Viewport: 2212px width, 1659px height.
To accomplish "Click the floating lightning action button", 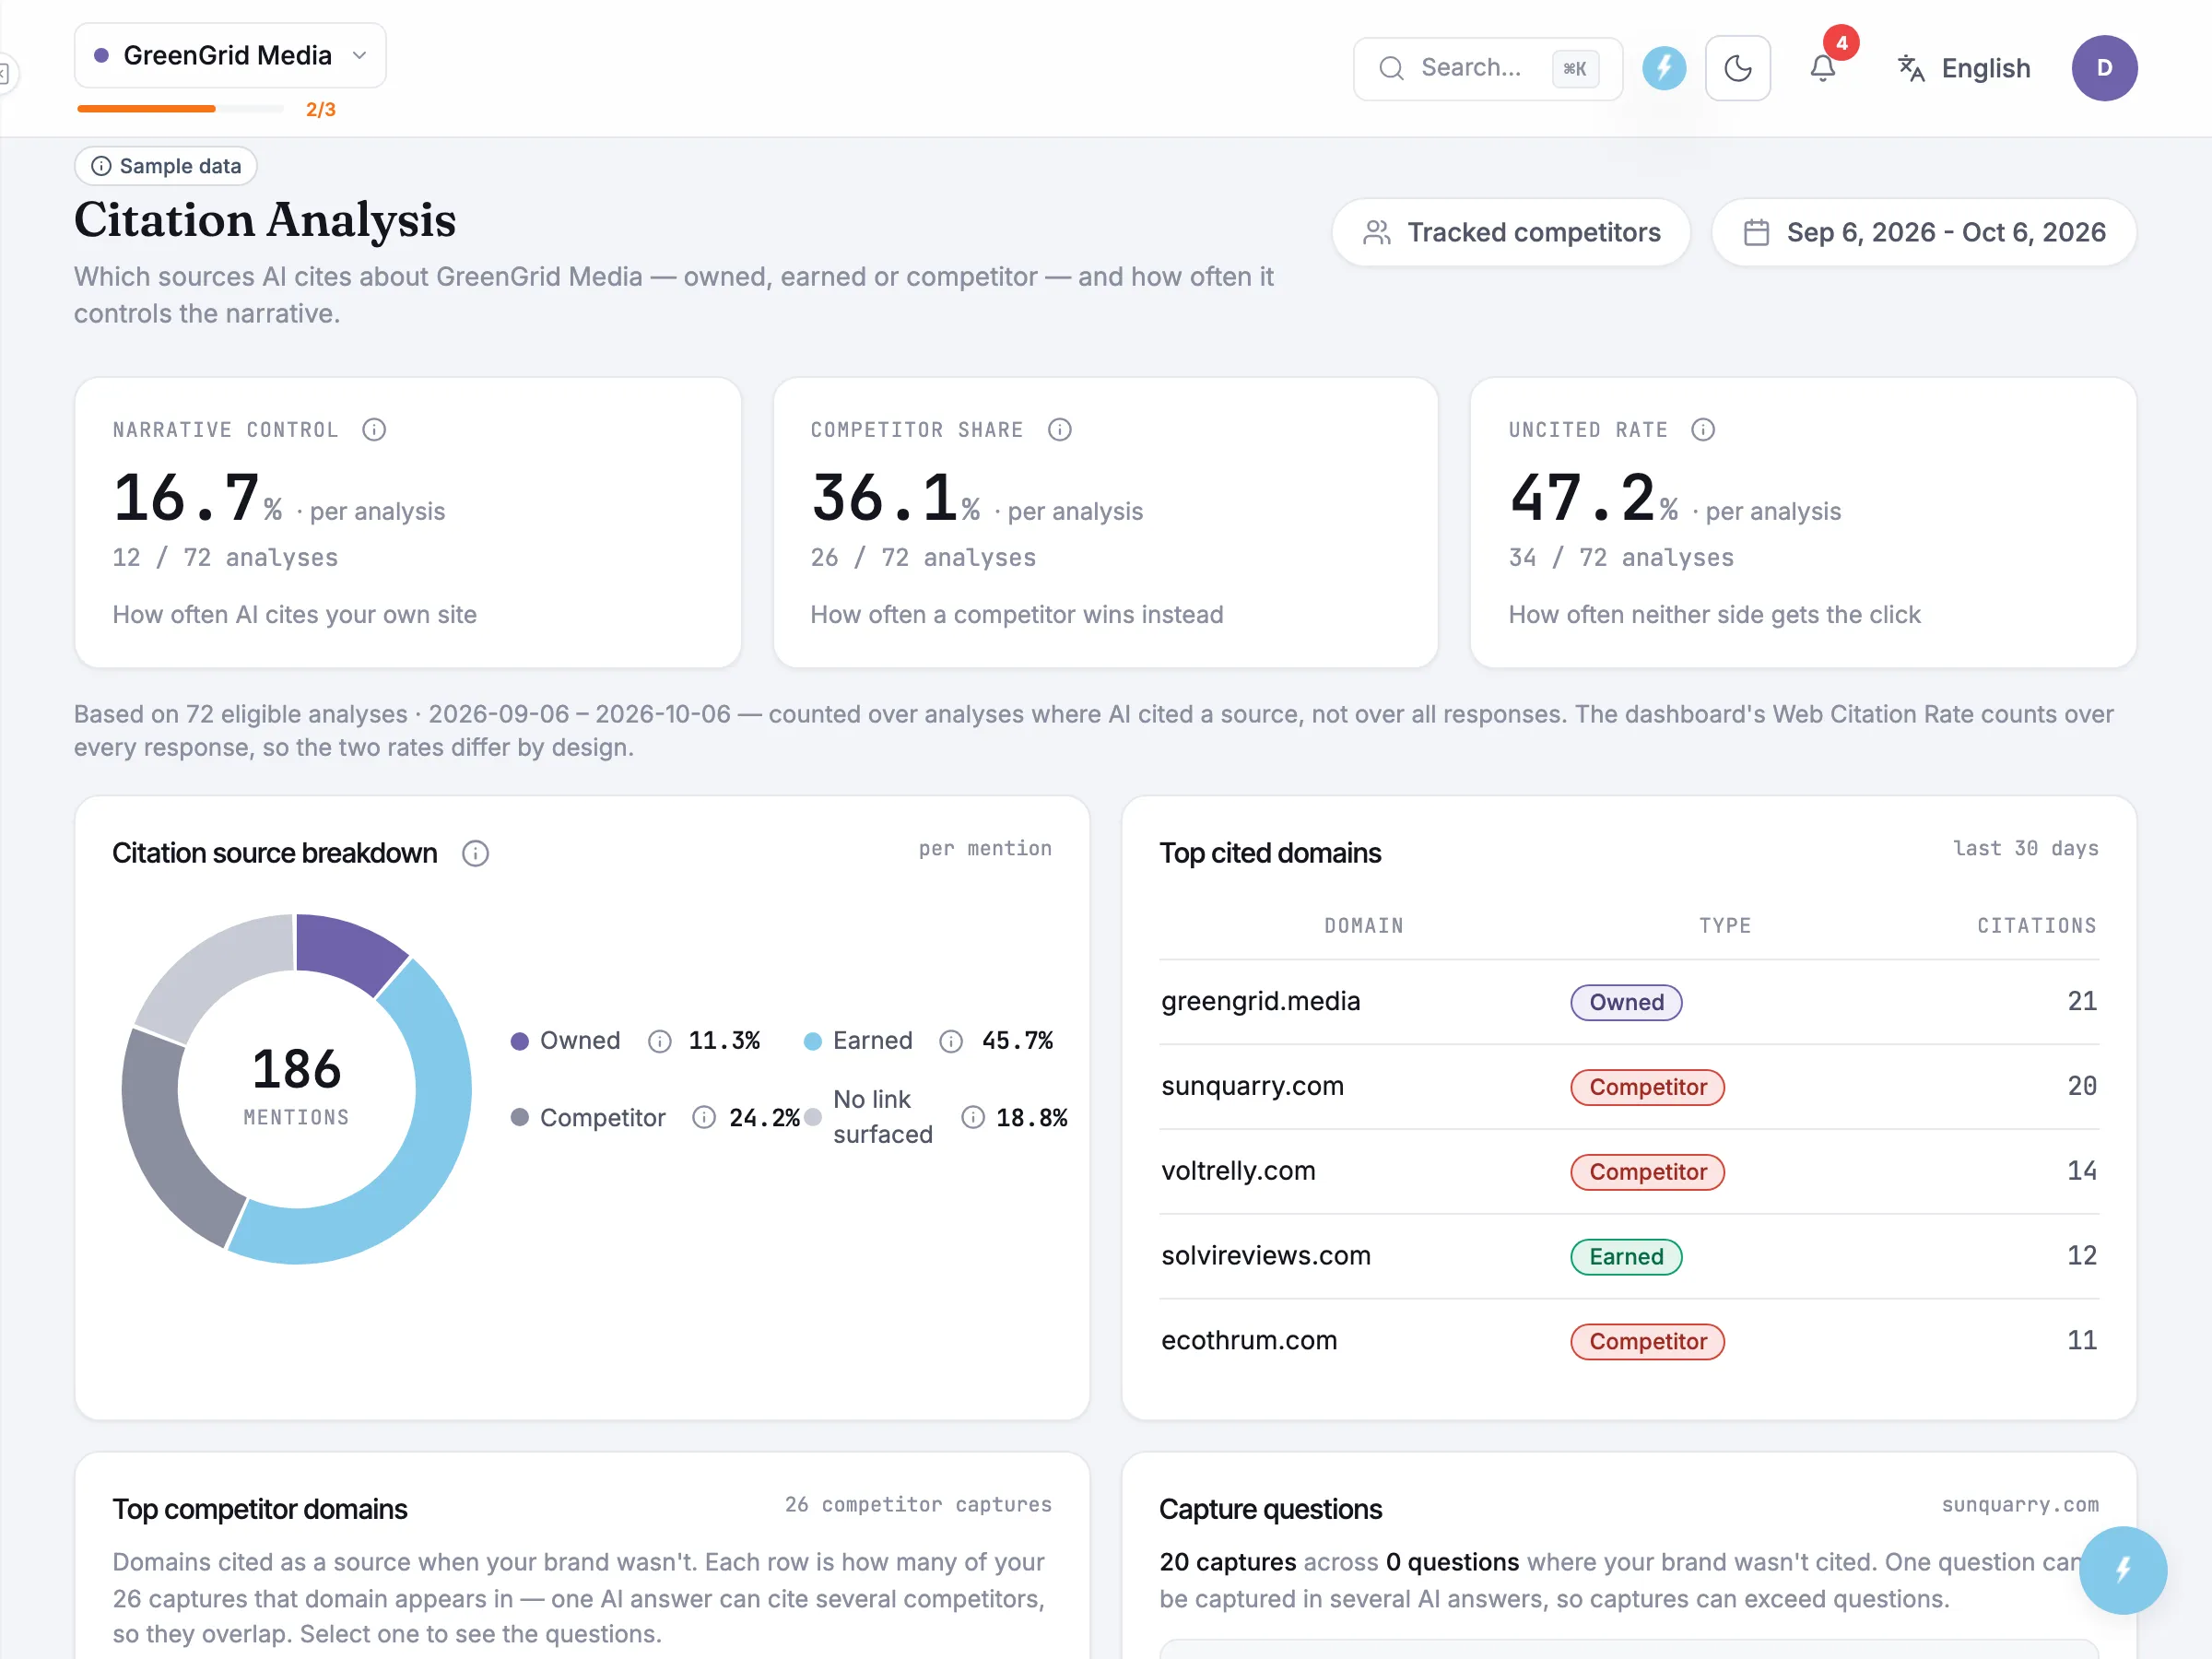I will tap(2122, 1570).
